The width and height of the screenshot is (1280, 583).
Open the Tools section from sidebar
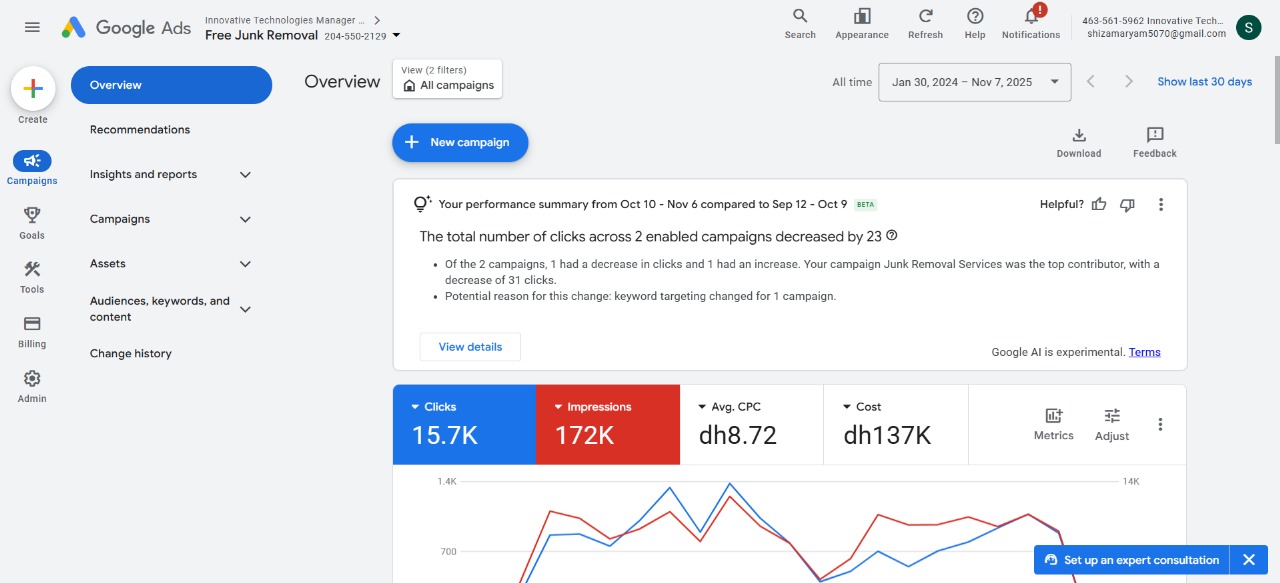click(31, 275)
